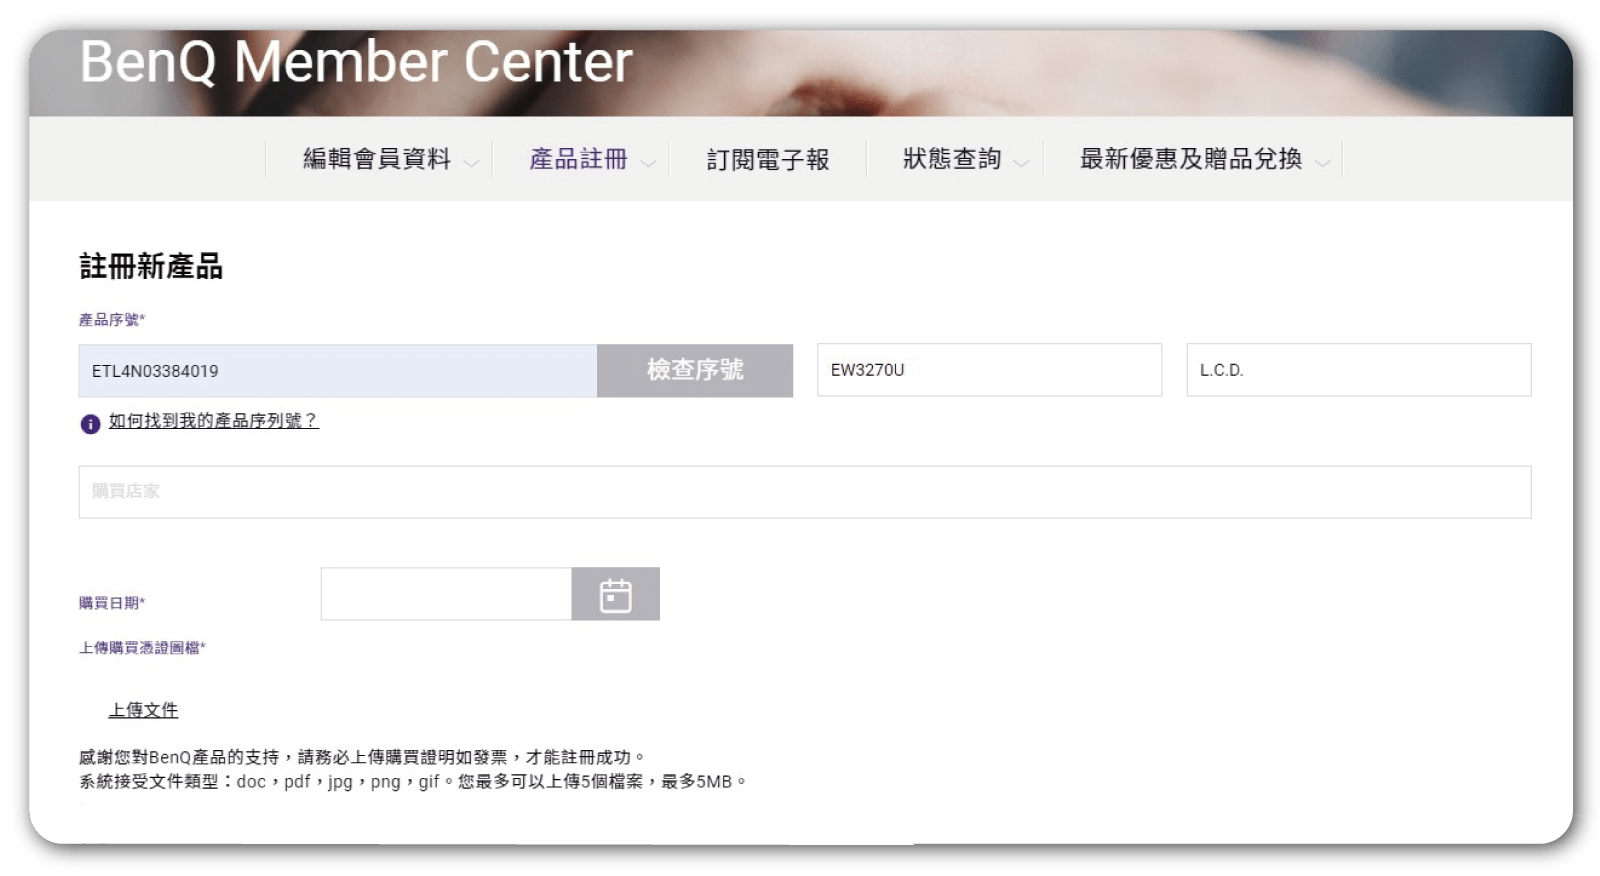Image resolution: width=1600 pixels, height=876 pixels.
Task: Select the 產品註冊 navigation item
Action: point(578,159)
